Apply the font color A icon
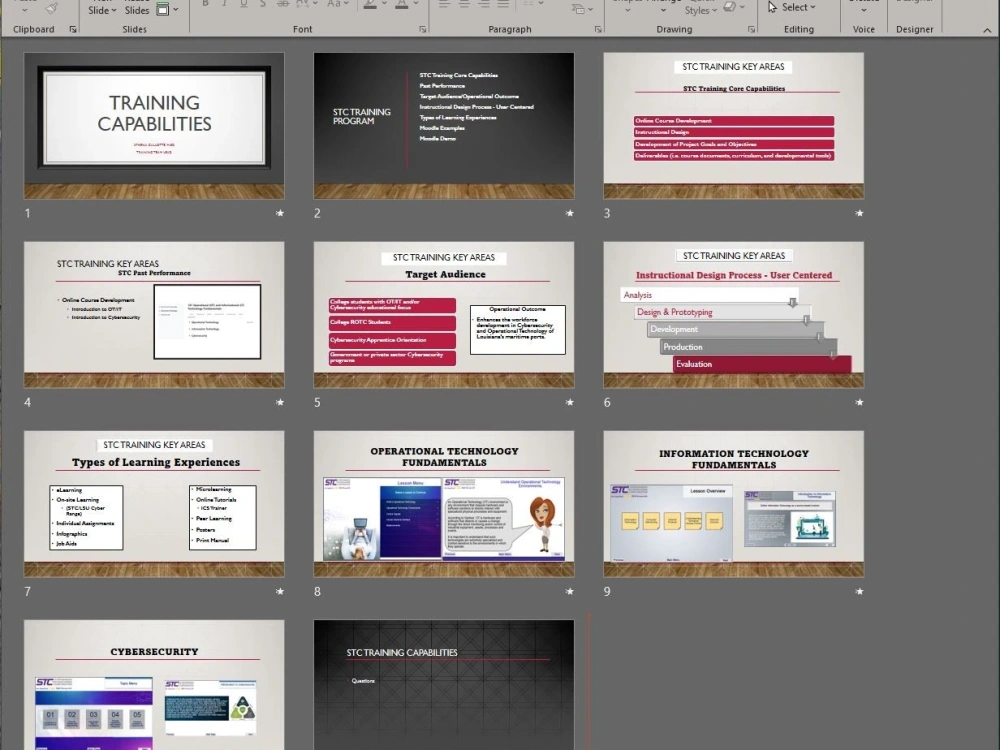 [x=401, y=4]
